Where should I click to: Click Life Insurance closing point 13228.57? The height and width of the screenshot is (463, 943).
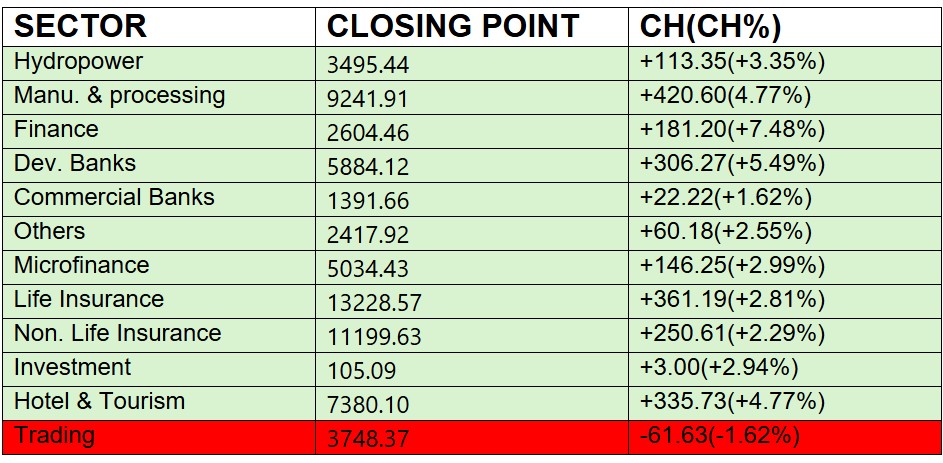pos(375,302)
